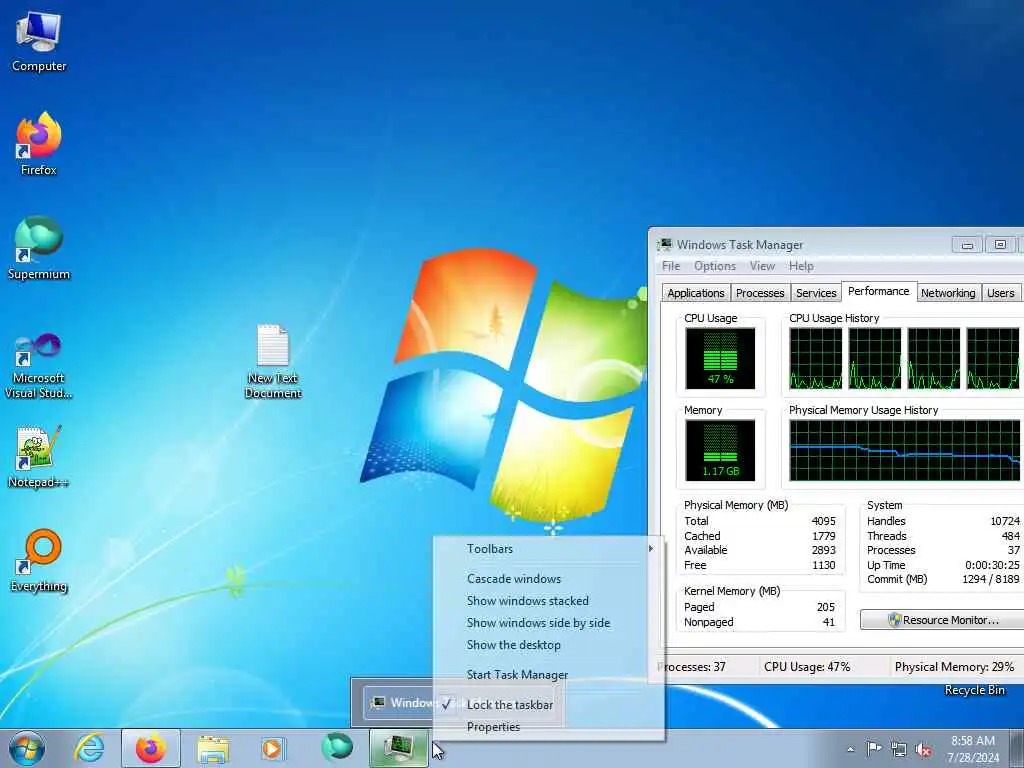Open the Options menu in Task Manager
1024x768 pixels.
click(714, 266)
